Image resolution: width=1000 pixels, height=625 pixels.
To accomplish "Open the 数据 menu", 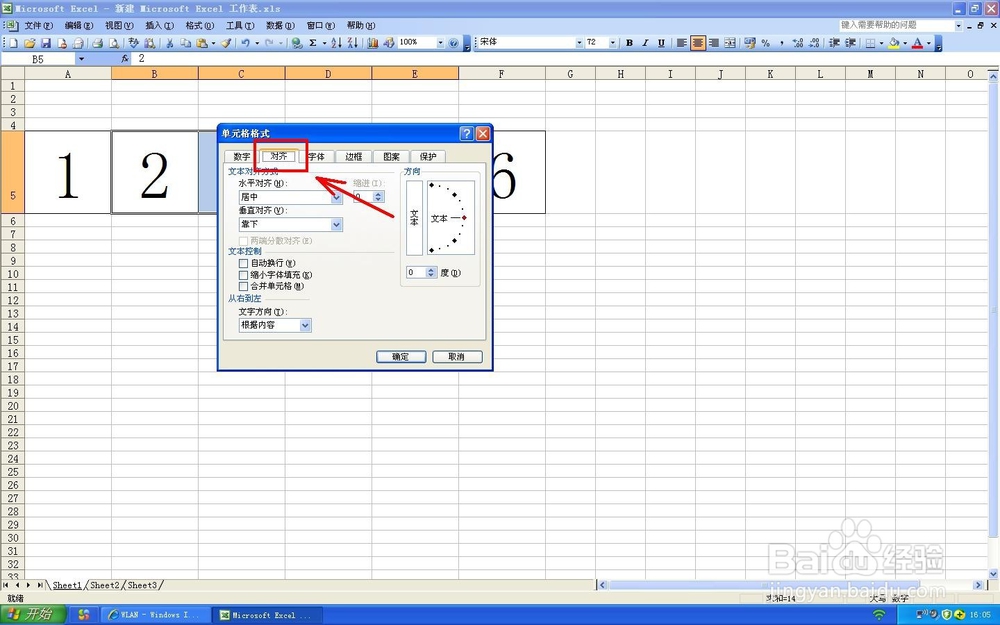I will pyautogui.click(x=280, y=26).
